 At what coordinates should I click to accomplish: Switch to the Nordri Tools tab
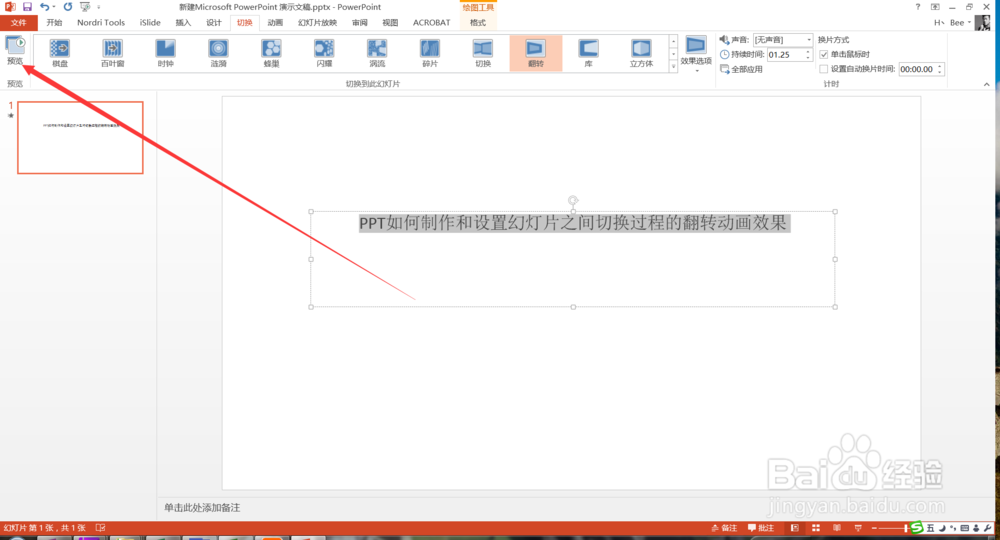[101, 22]
